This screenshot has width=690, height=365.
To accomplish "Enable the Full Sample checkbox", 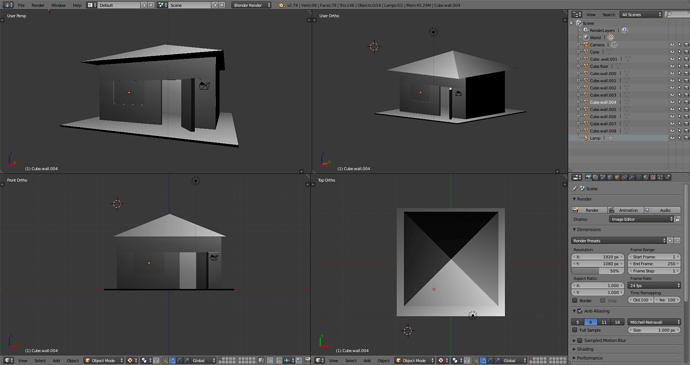I will (575, 330).
